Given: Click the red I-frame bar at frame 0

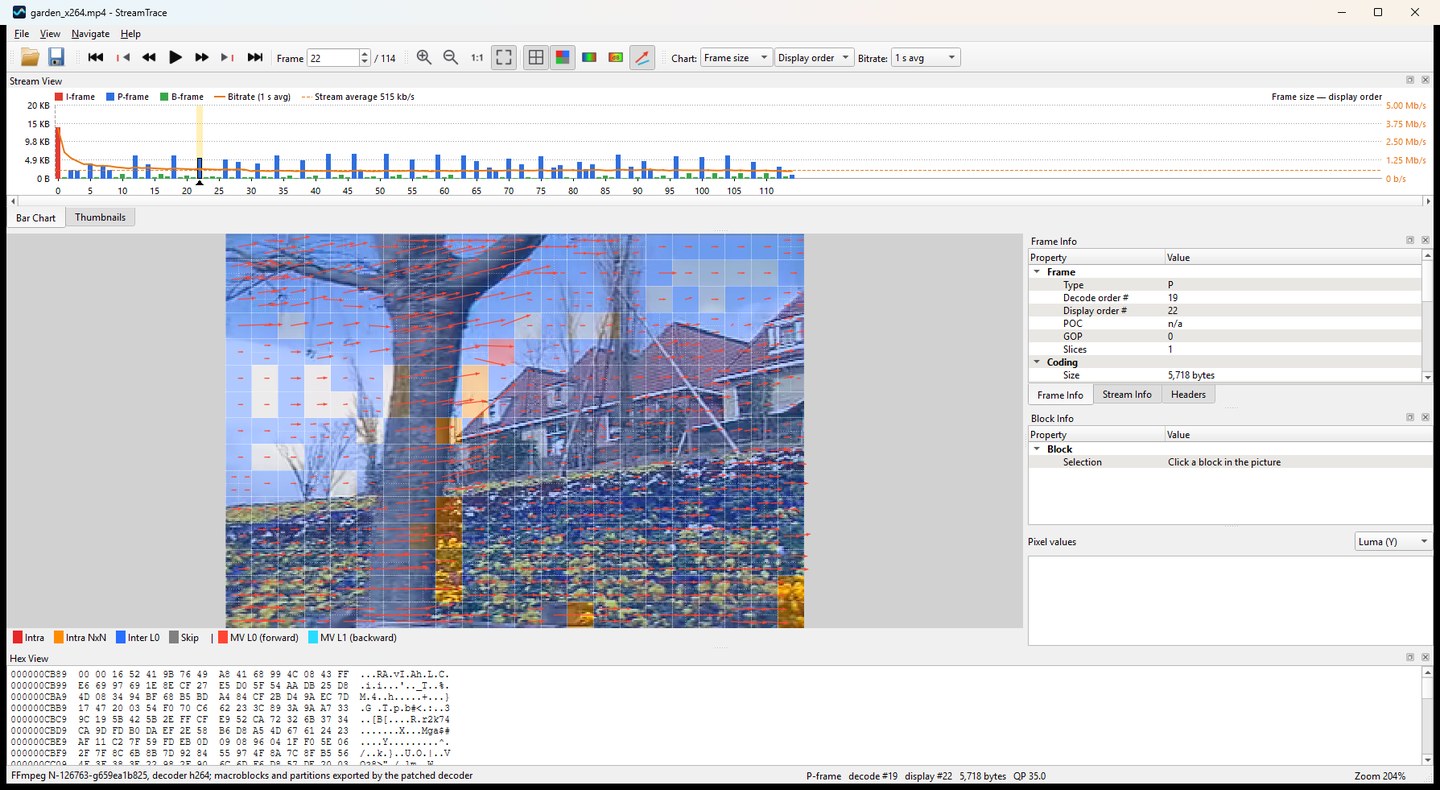Looking at the screenshot, I should point(58,153).
